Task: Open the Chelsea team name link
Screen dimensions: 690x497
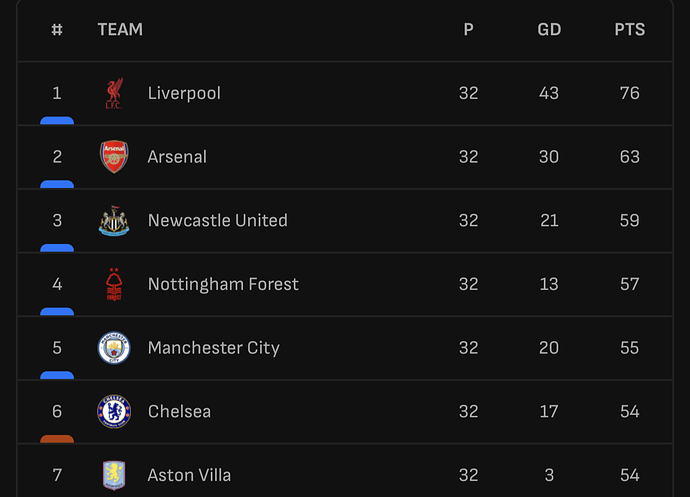Action: [179, 412]
